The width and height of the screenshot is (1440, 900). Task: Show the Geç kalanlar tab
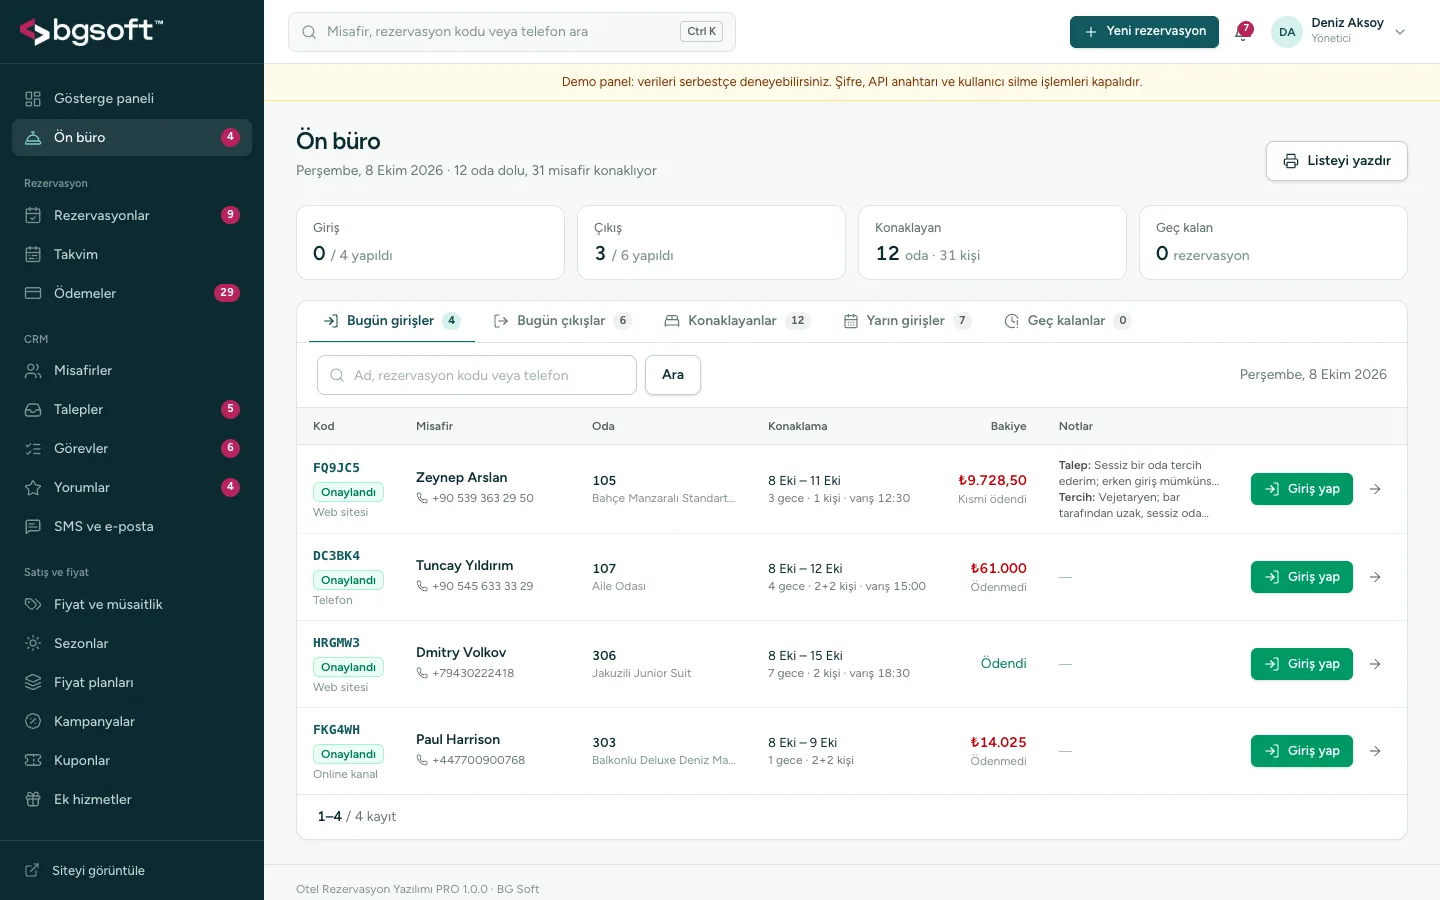[x=1067, y=321]
